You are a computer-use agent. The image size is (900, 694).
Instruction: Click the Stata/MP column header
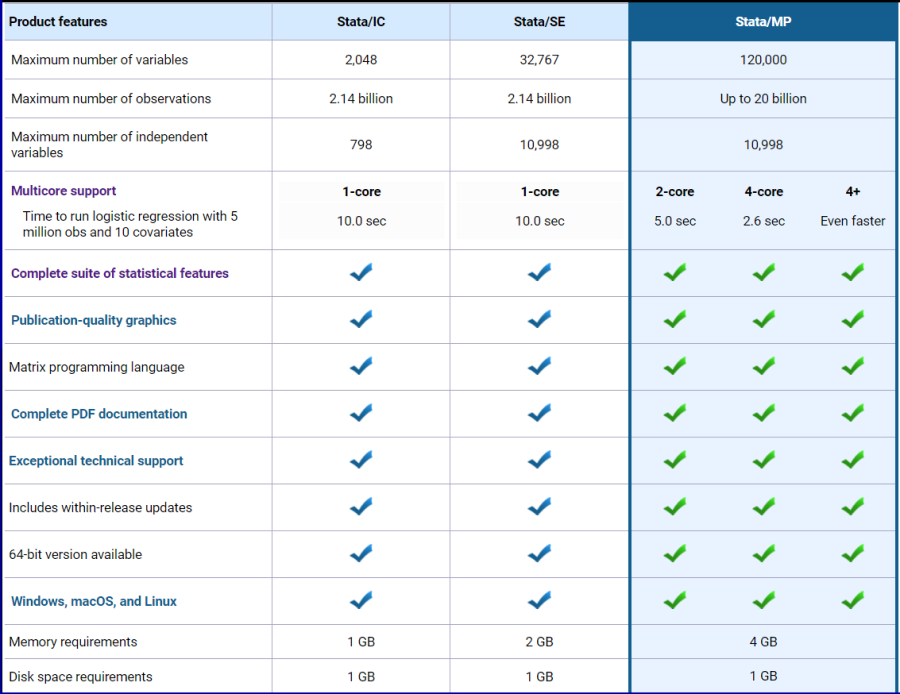click(763, 22)
